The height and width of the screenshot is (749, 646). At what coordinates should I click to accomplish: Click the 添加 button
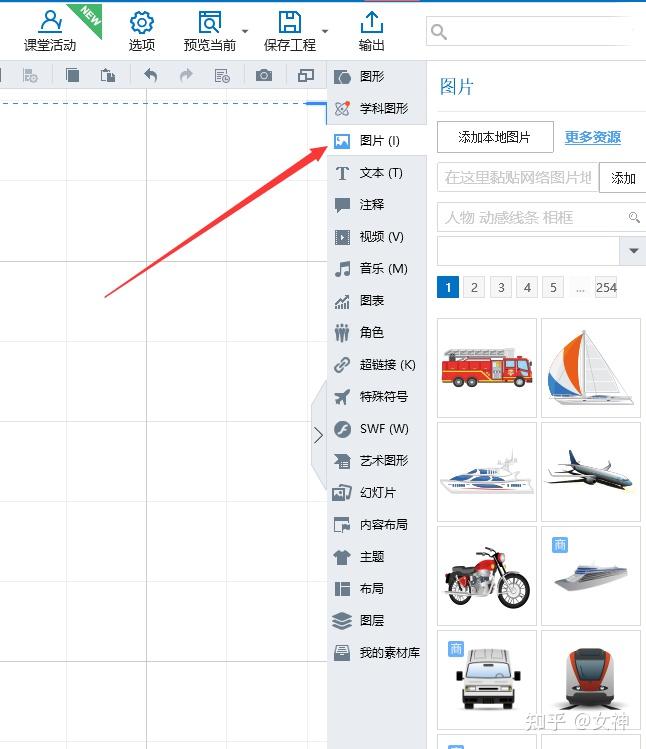[623, 178]
